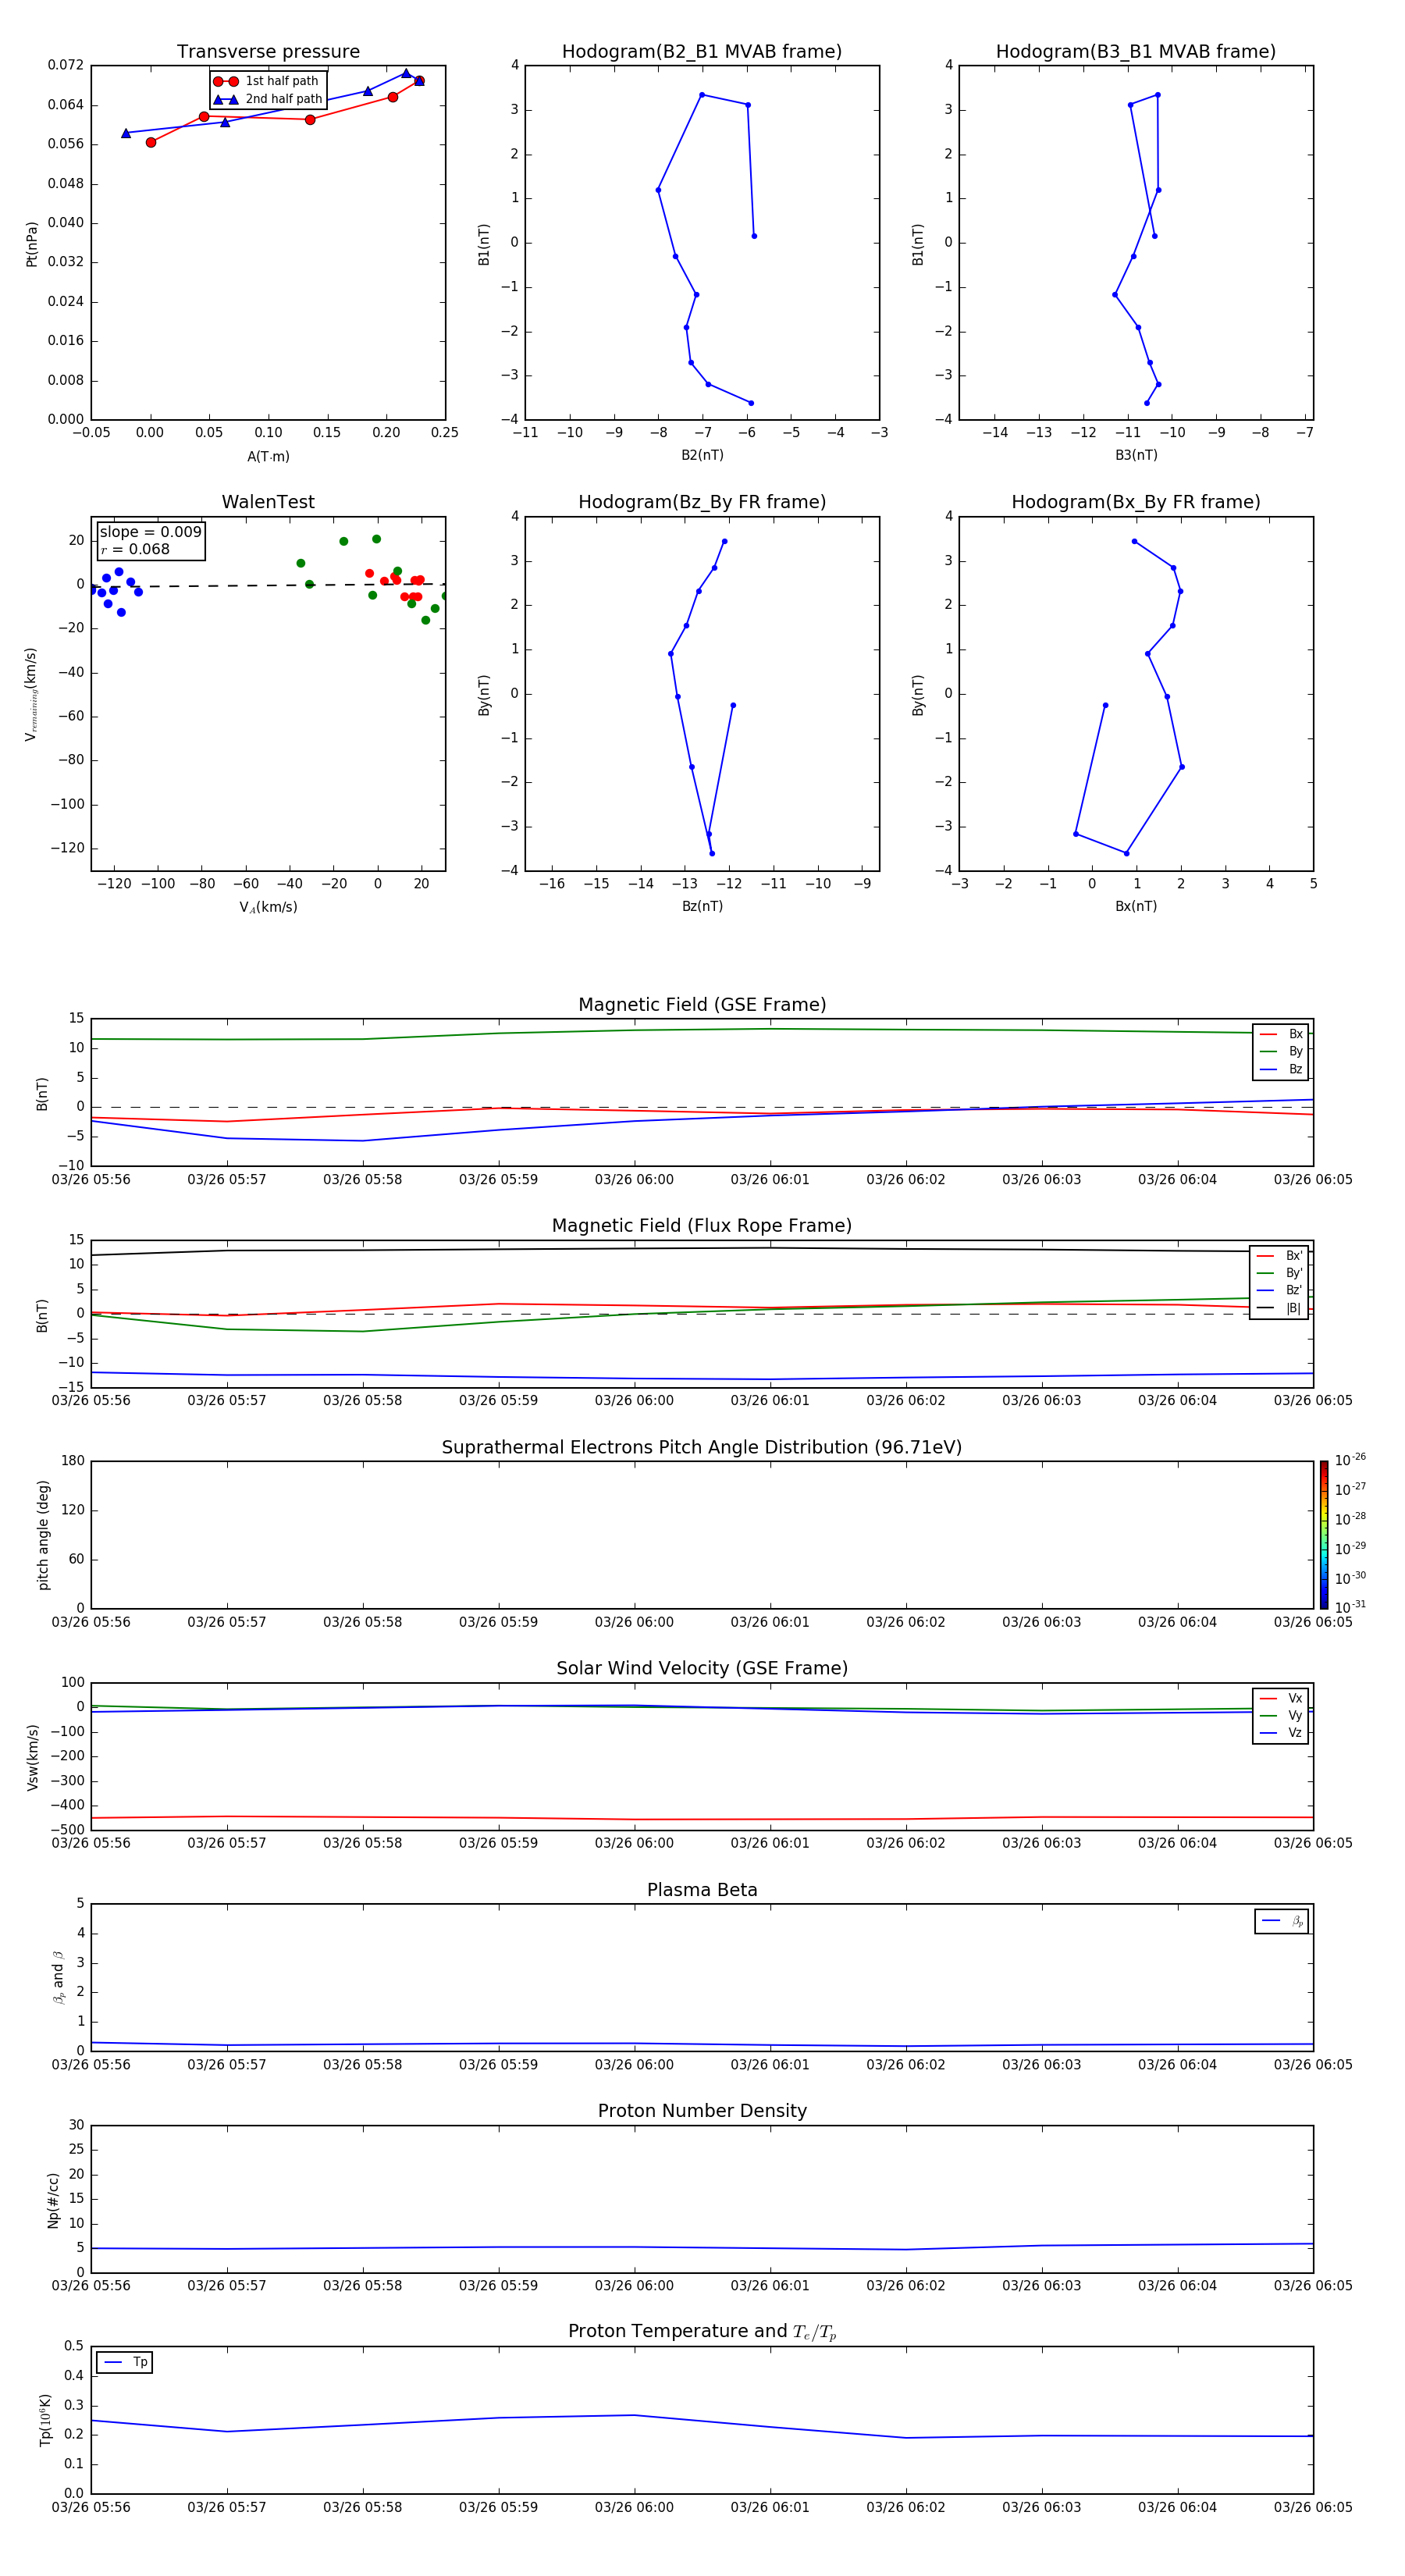Click the 10^-31 colorbar label

1350,1607
